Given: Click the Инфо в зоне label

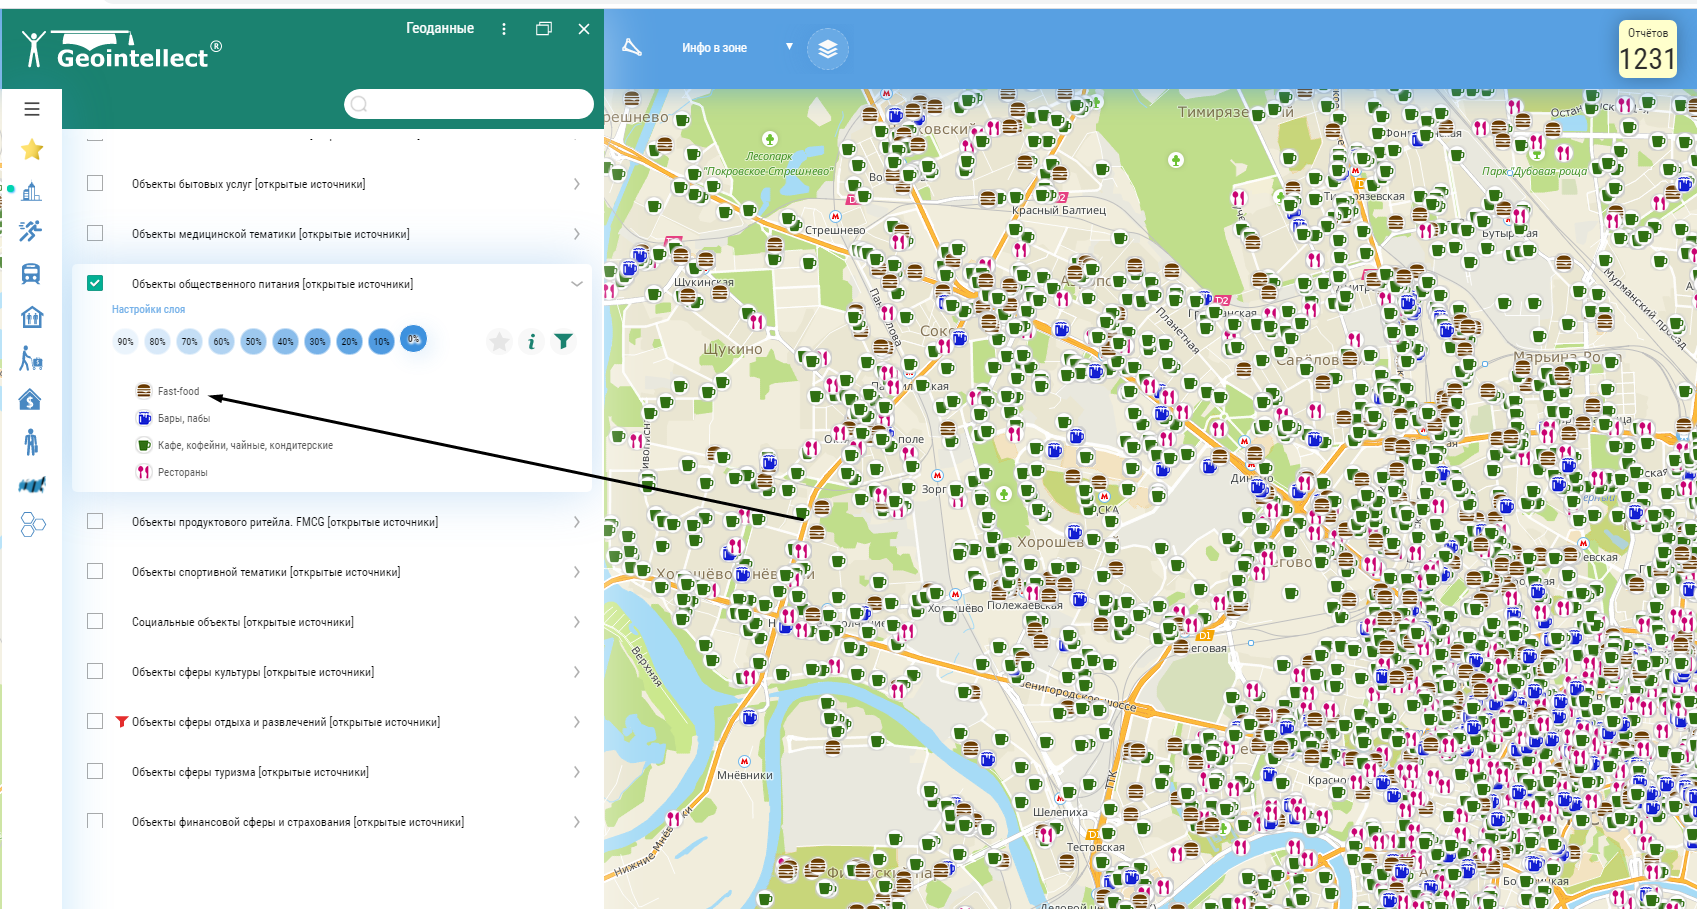Looking at the screenshot, I should click(714, 48).
